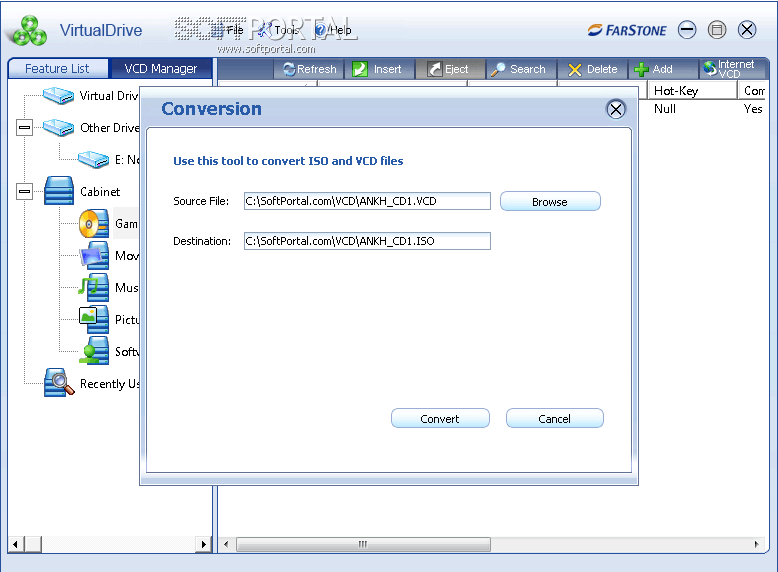
Task: Collapse the Other Drives tree node
Action: point(24,127)
